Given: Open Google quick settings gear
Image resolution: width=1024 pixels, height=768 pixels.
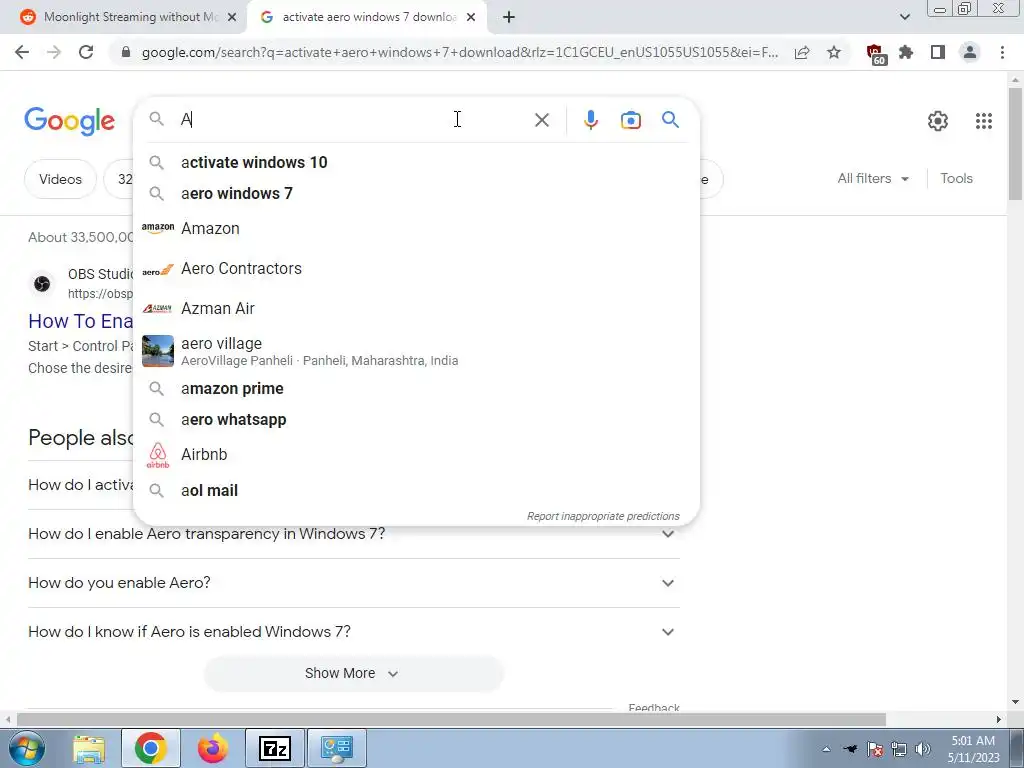Looking at the screenshot, I should 938,121.
